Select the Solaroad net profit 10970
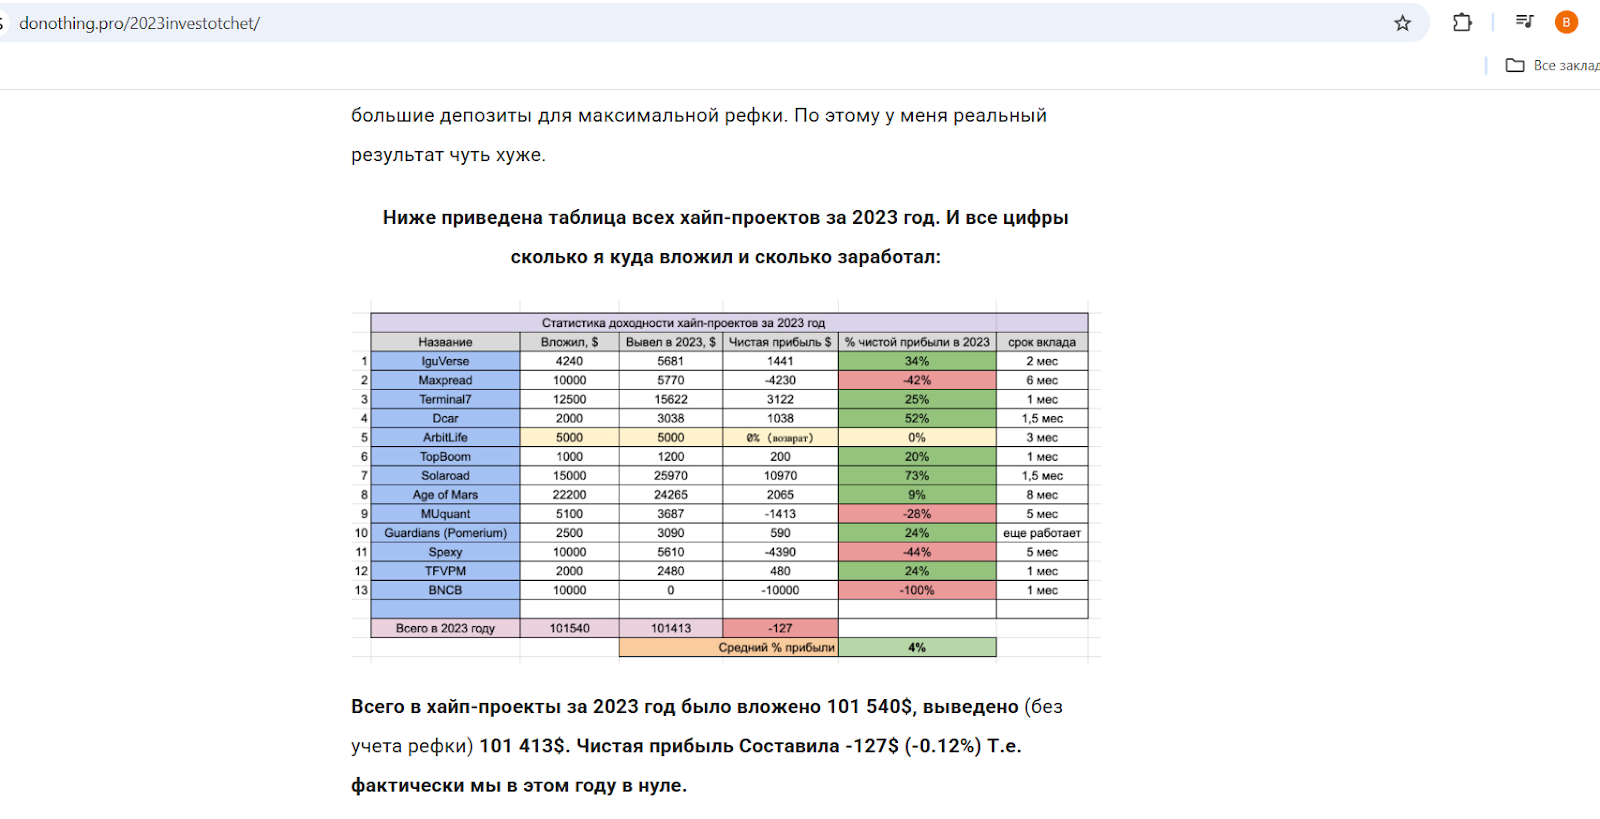The width and height of the screenshot is (1600, 819). coord(780,475)
